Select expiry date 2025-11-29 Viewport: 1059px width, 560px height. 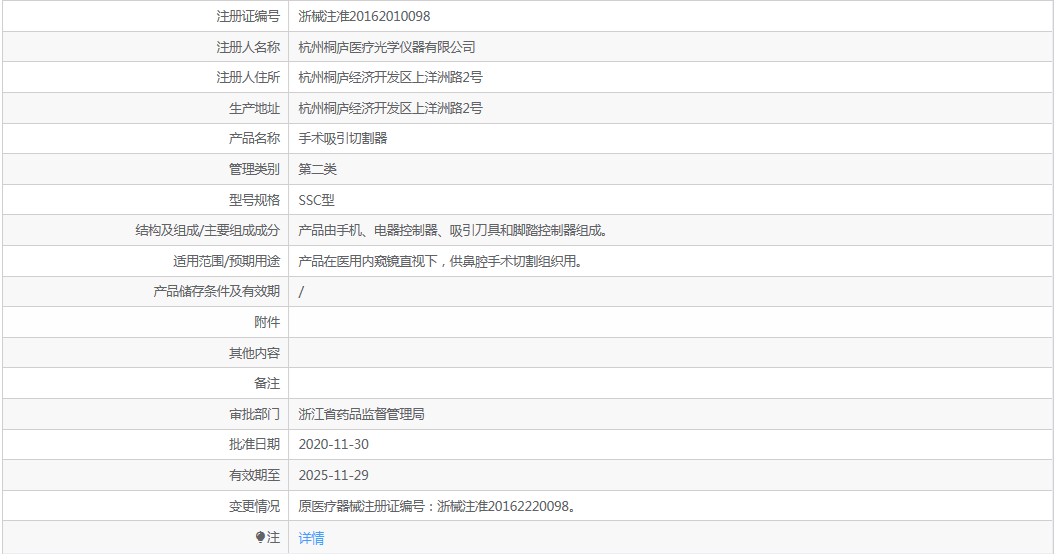coord(334,476)
